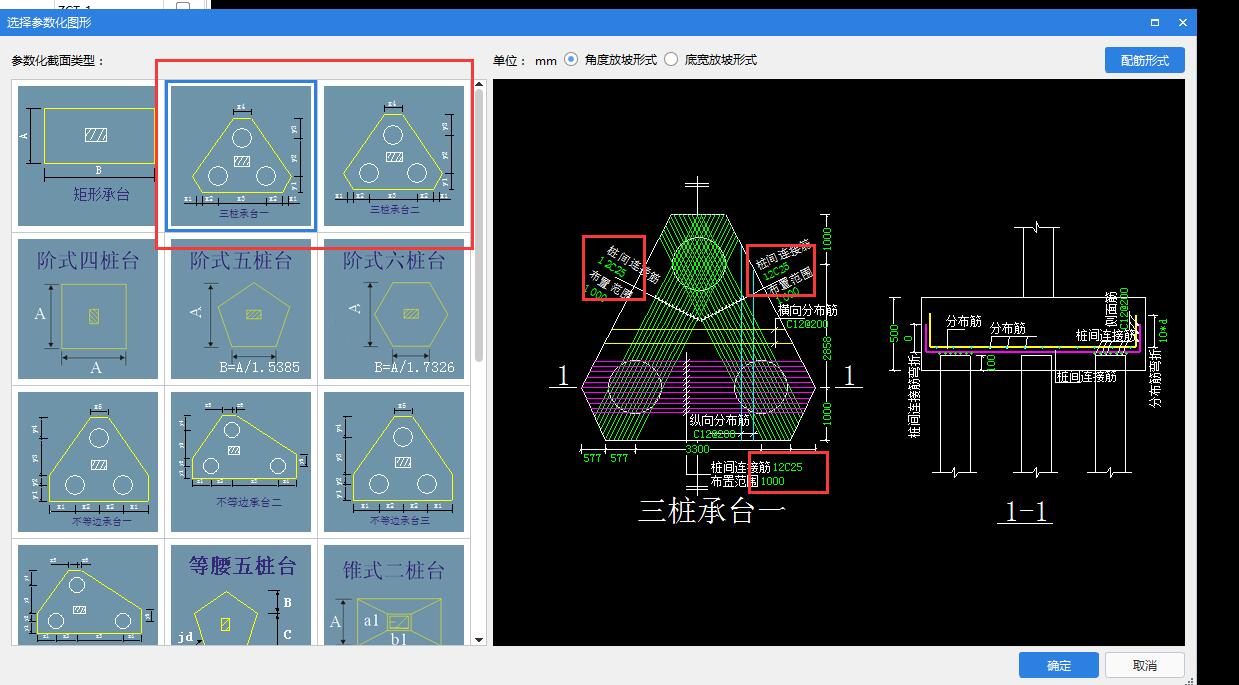1239x685 pixels.
Task: Edit the 侧面筋 value C12@200 in section 1-1
Action: coord(1125,309)
